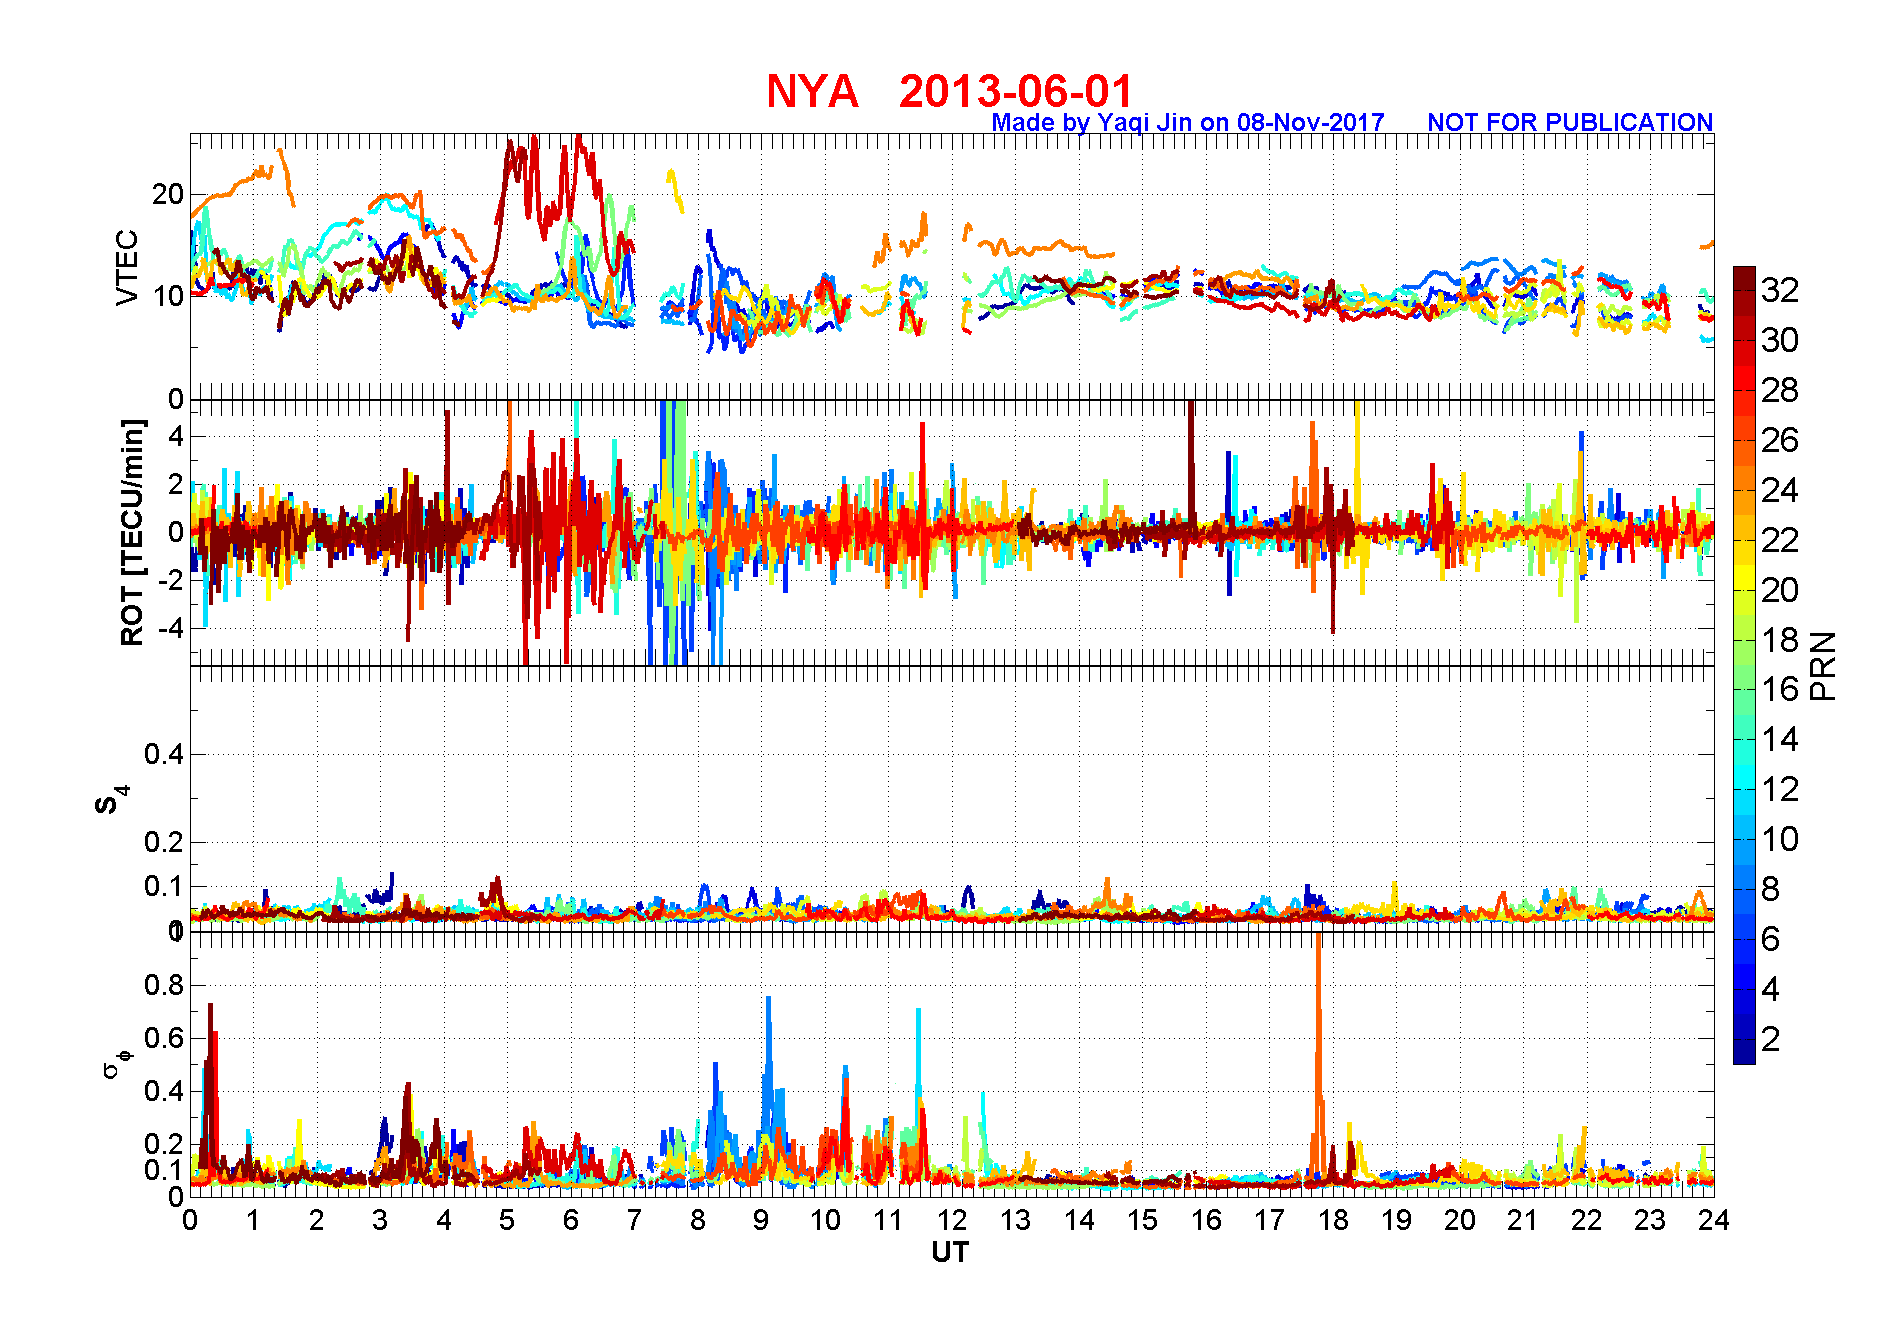This screenshot has height=1330, width=1904.
Task: Click the sigma phi y-axis tick 0.8
Action: coord(164,985)
